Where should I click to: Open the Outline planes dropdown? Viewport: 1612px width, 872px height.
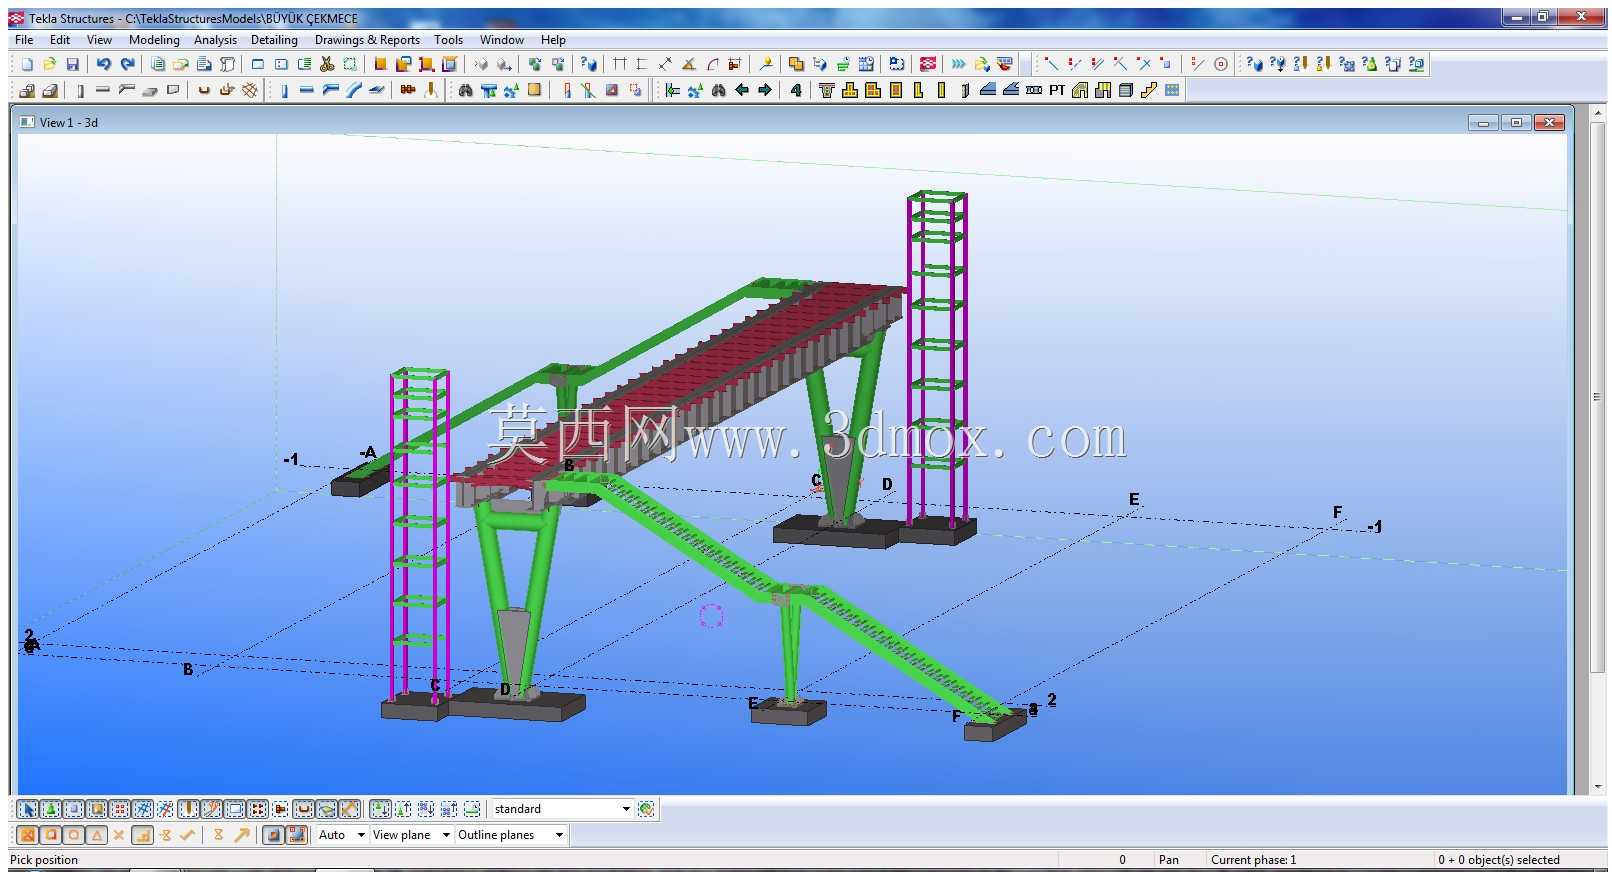click(559, 835)
